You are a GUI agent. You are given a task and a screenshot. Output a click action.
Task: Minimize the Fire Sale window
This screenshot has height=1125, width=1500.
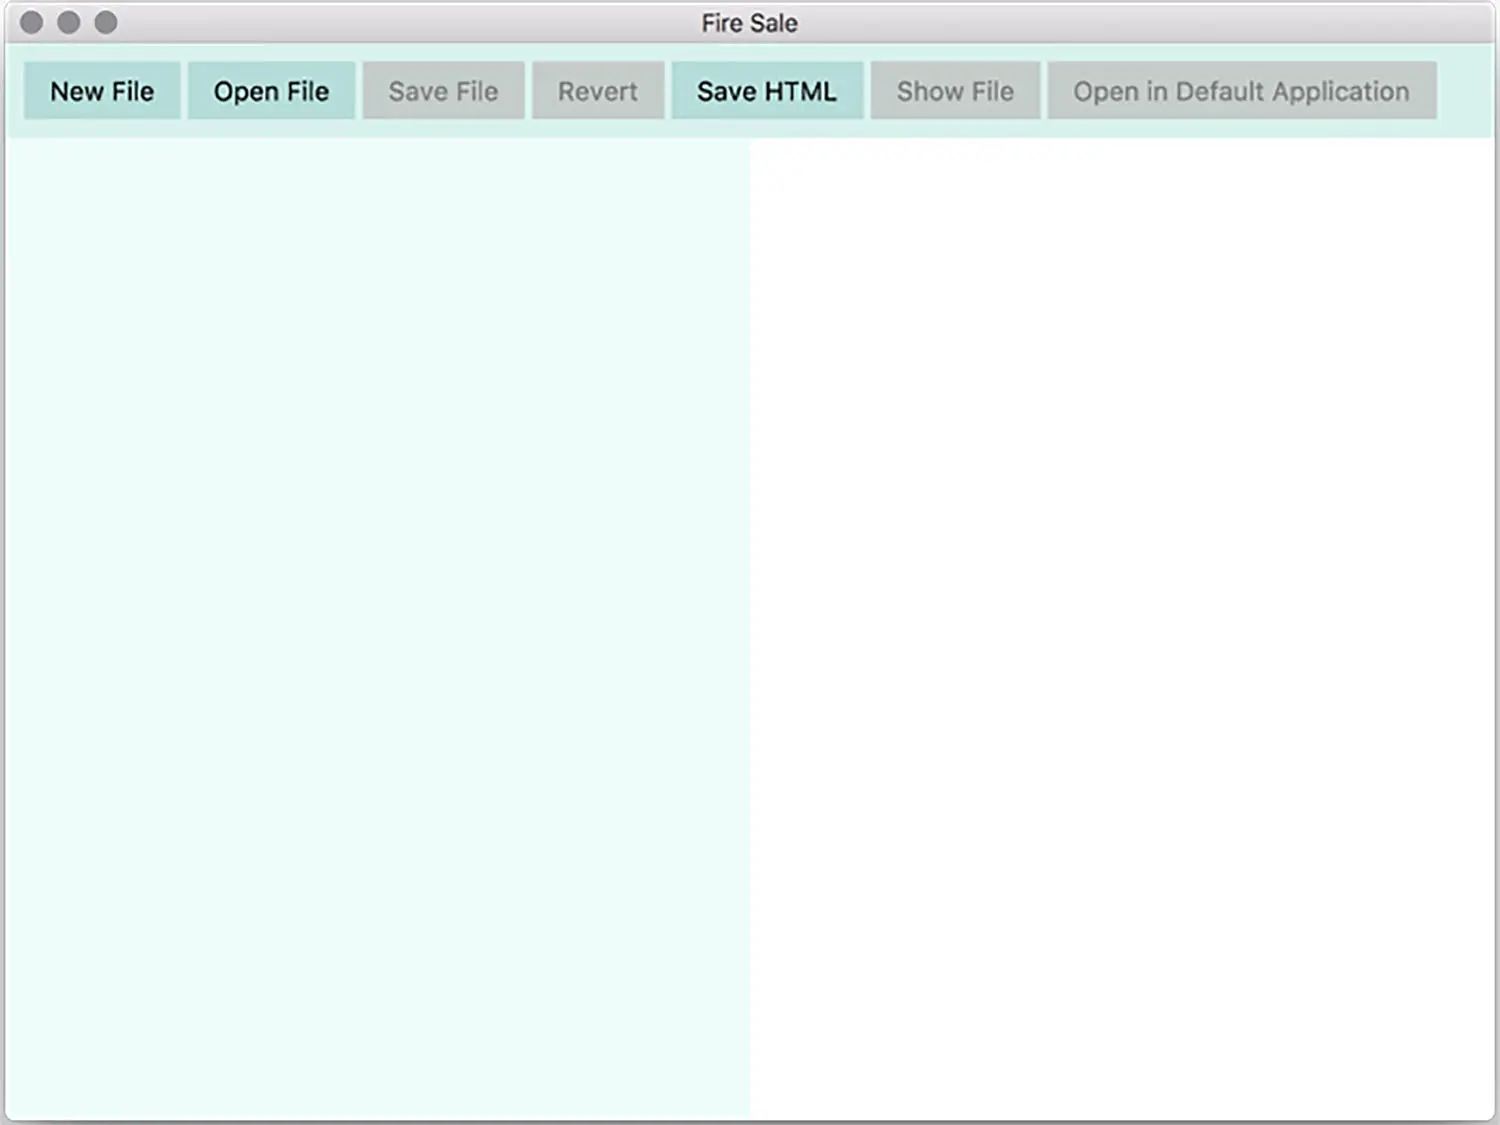pyautogui.click(x=69, y=22)
